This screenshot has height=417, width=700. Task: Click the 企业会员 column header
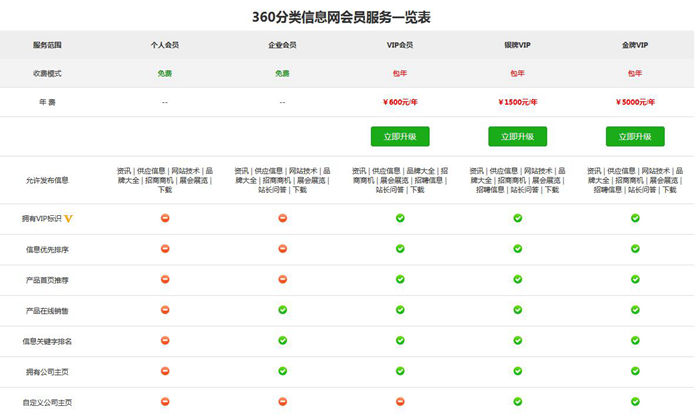[282, 45]
